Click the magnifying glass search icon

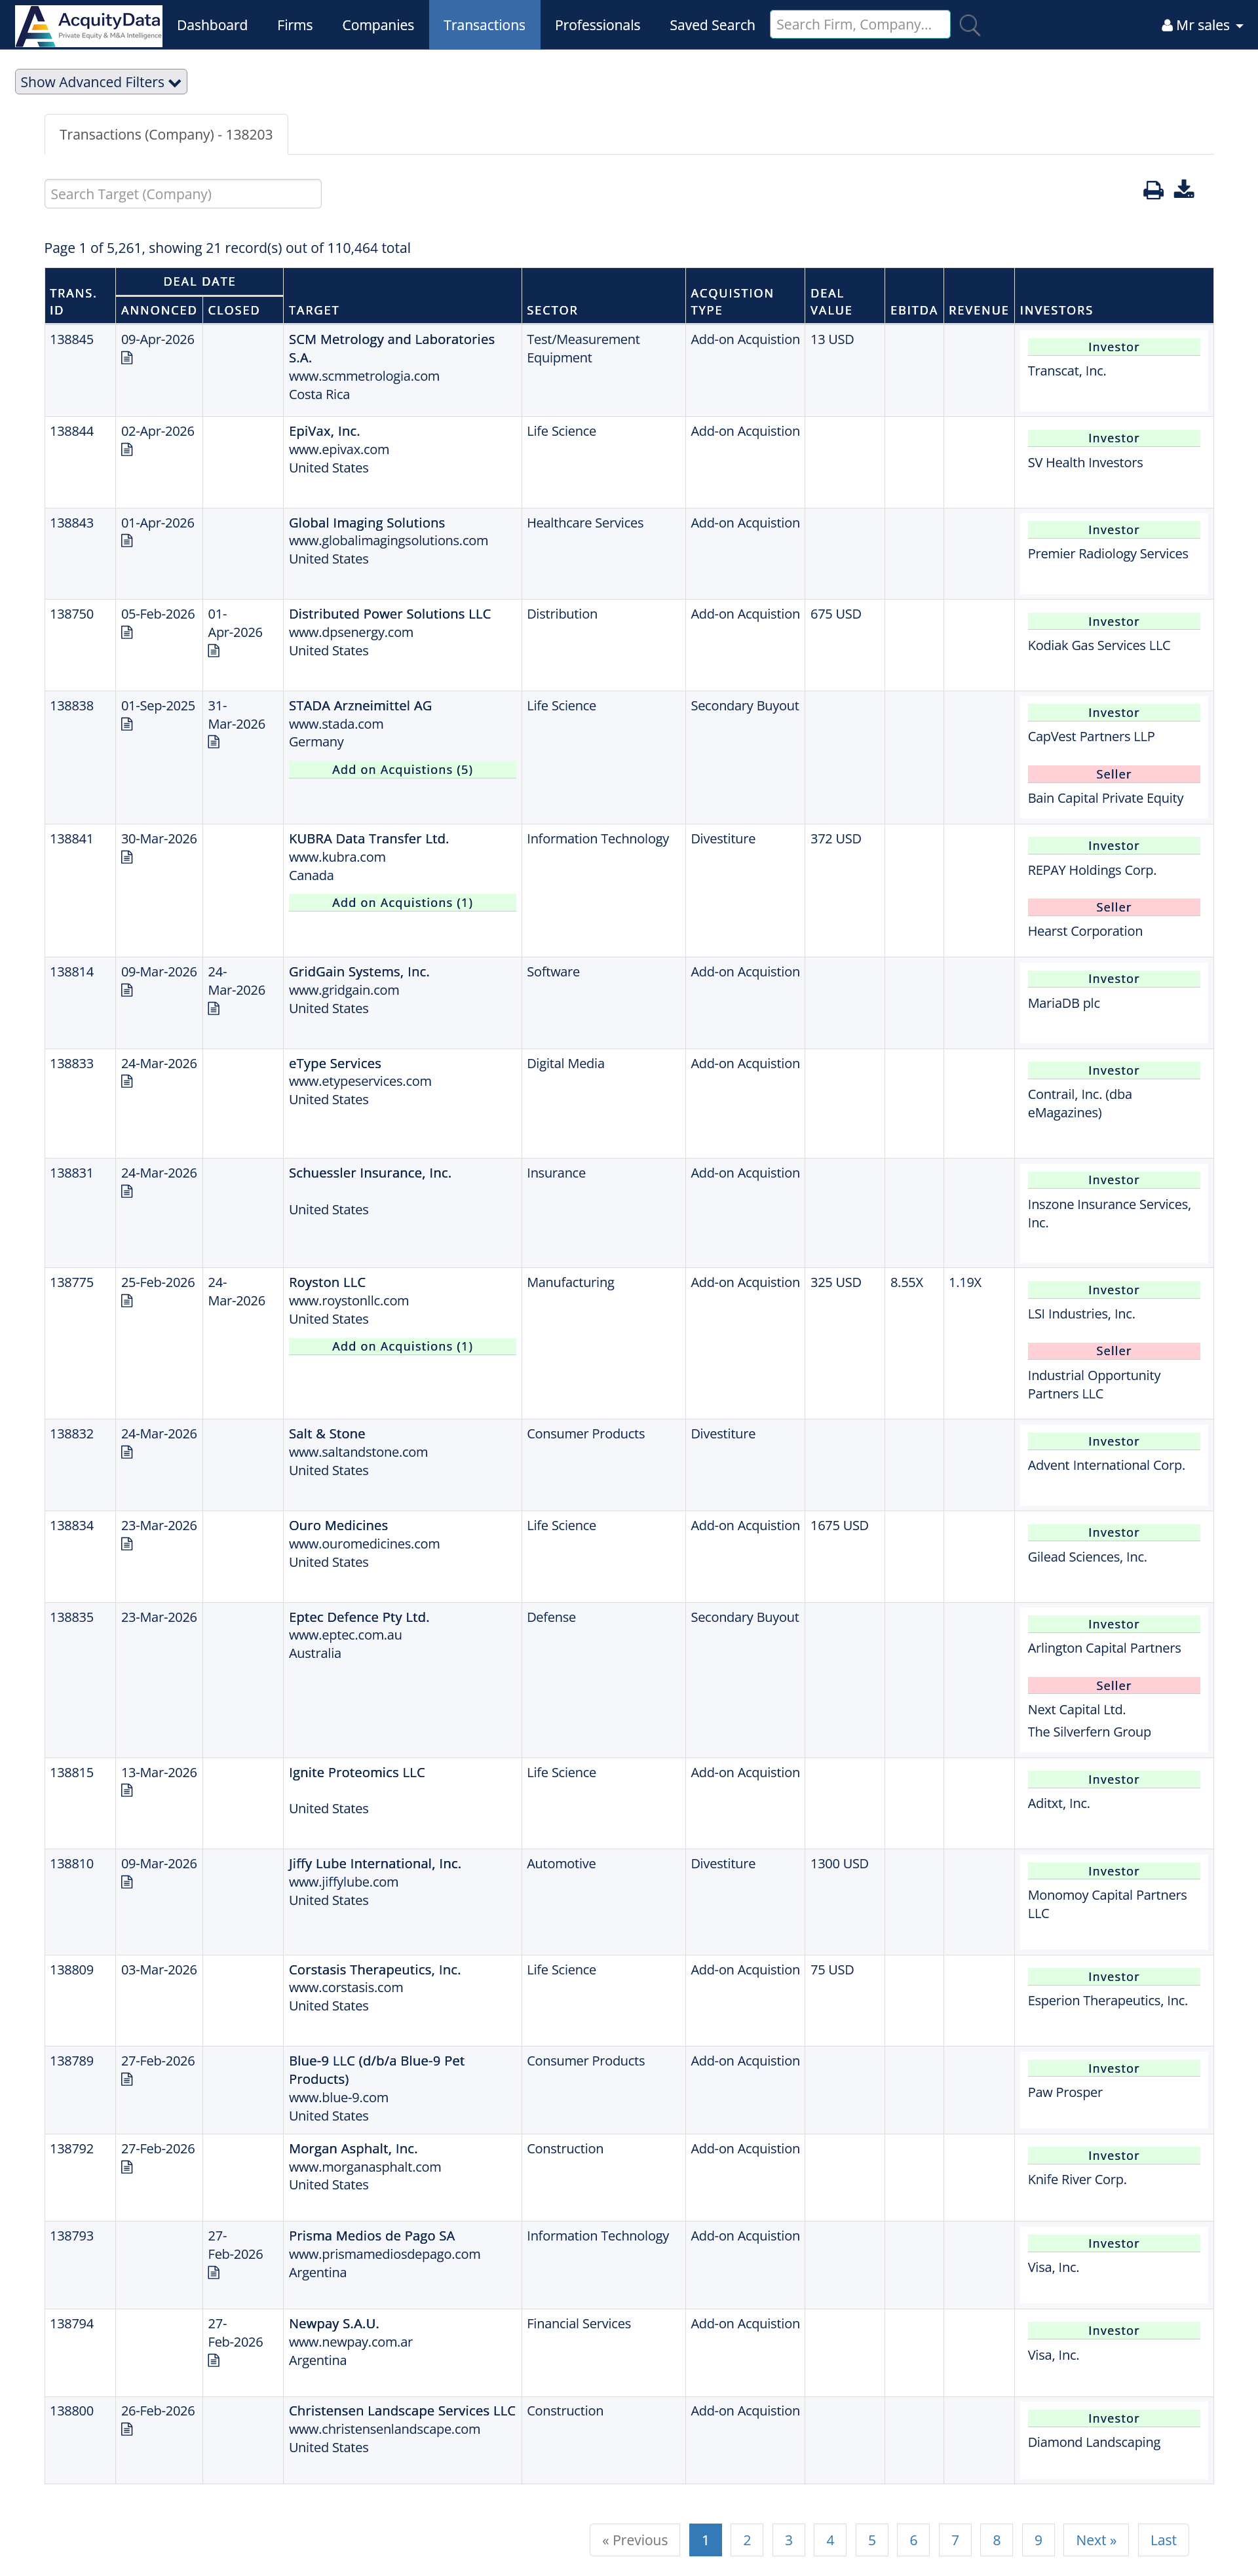coord(969,25)
